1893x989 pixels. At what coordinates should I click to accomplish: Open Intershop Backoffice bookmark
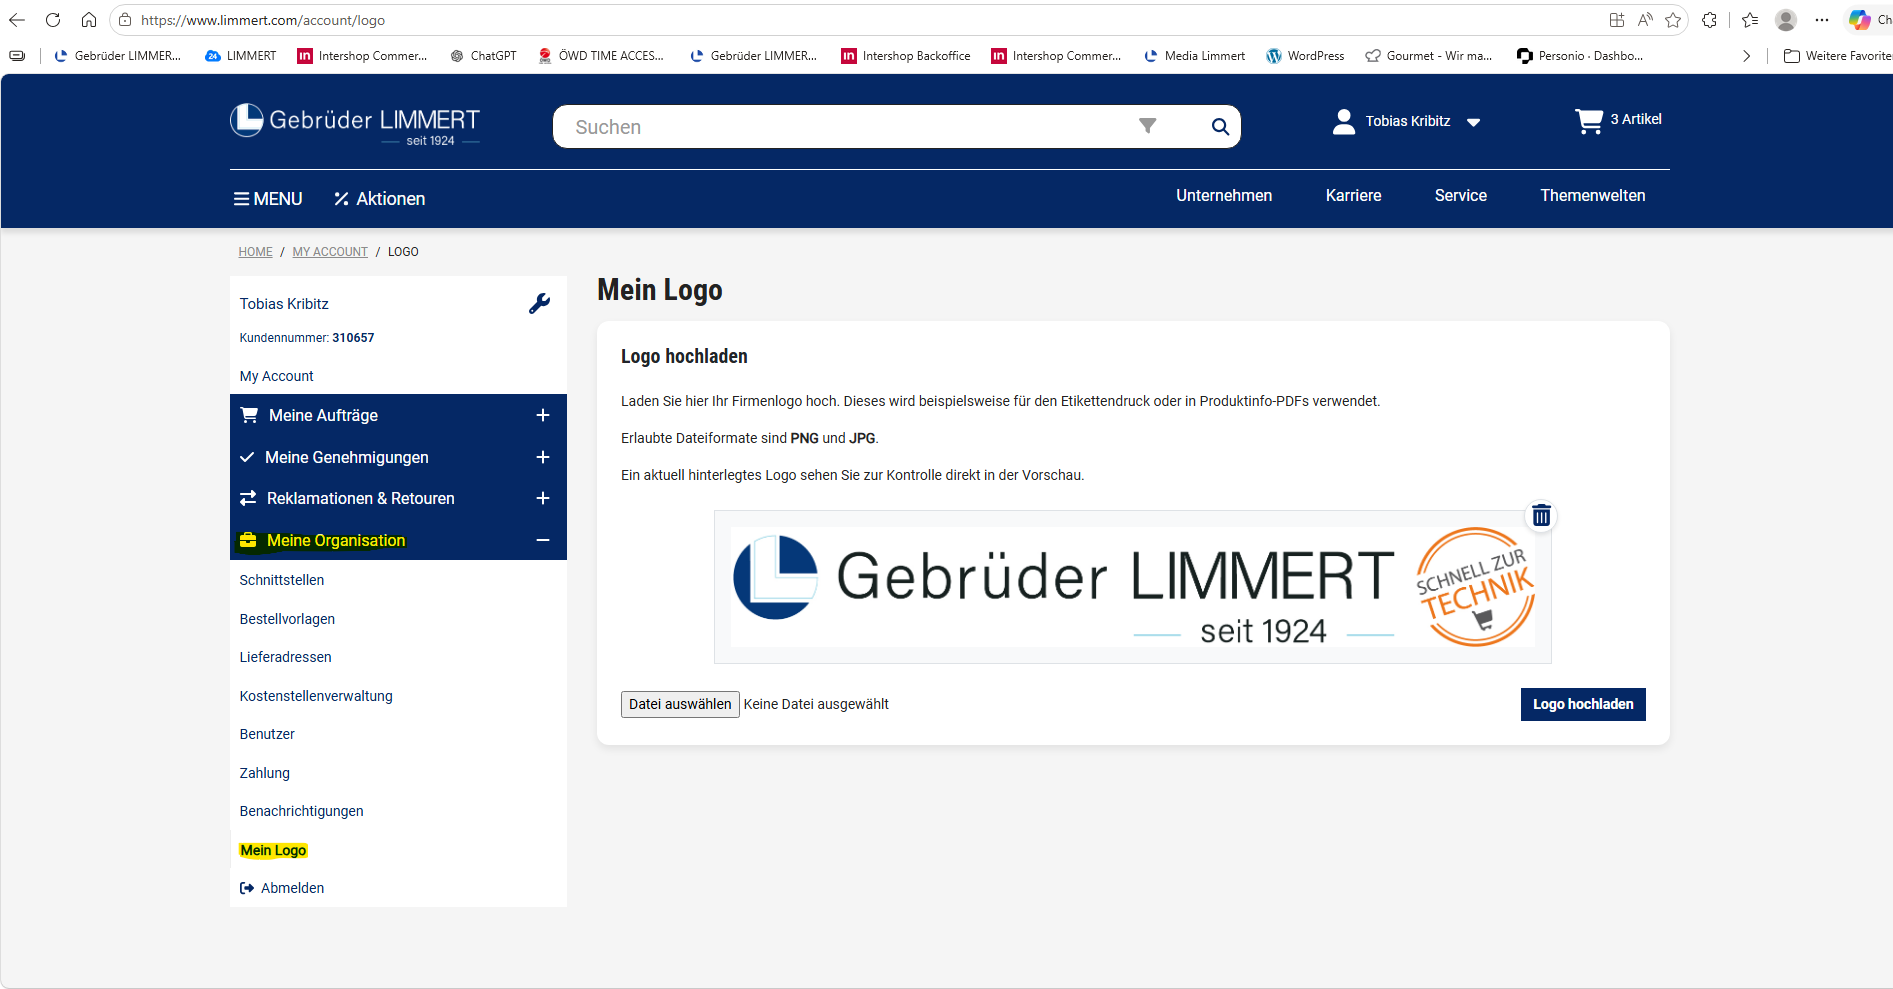pos(906,56)
